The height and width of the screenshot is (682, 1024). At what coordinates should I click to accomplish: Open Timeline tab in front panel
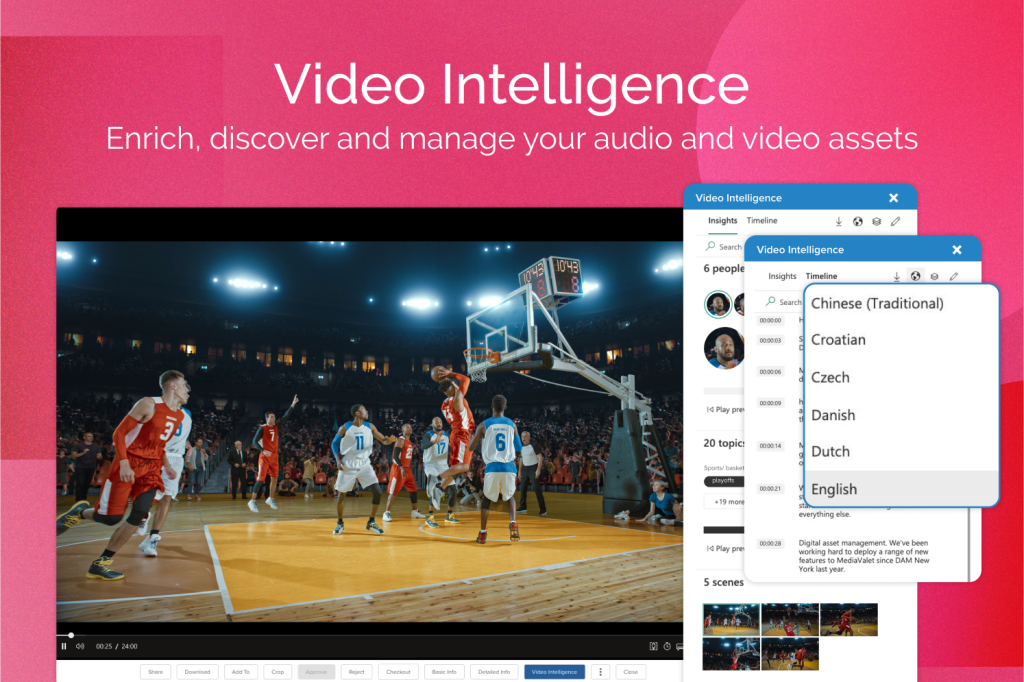[821, 276]
